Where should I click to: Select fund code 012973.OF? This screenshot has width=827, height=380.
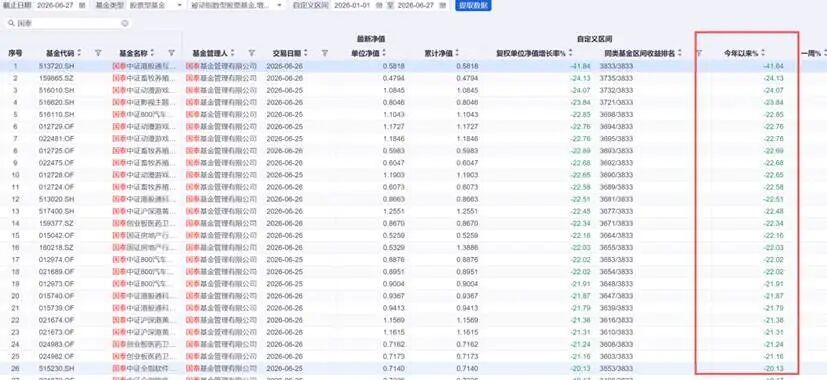(56, 284)
